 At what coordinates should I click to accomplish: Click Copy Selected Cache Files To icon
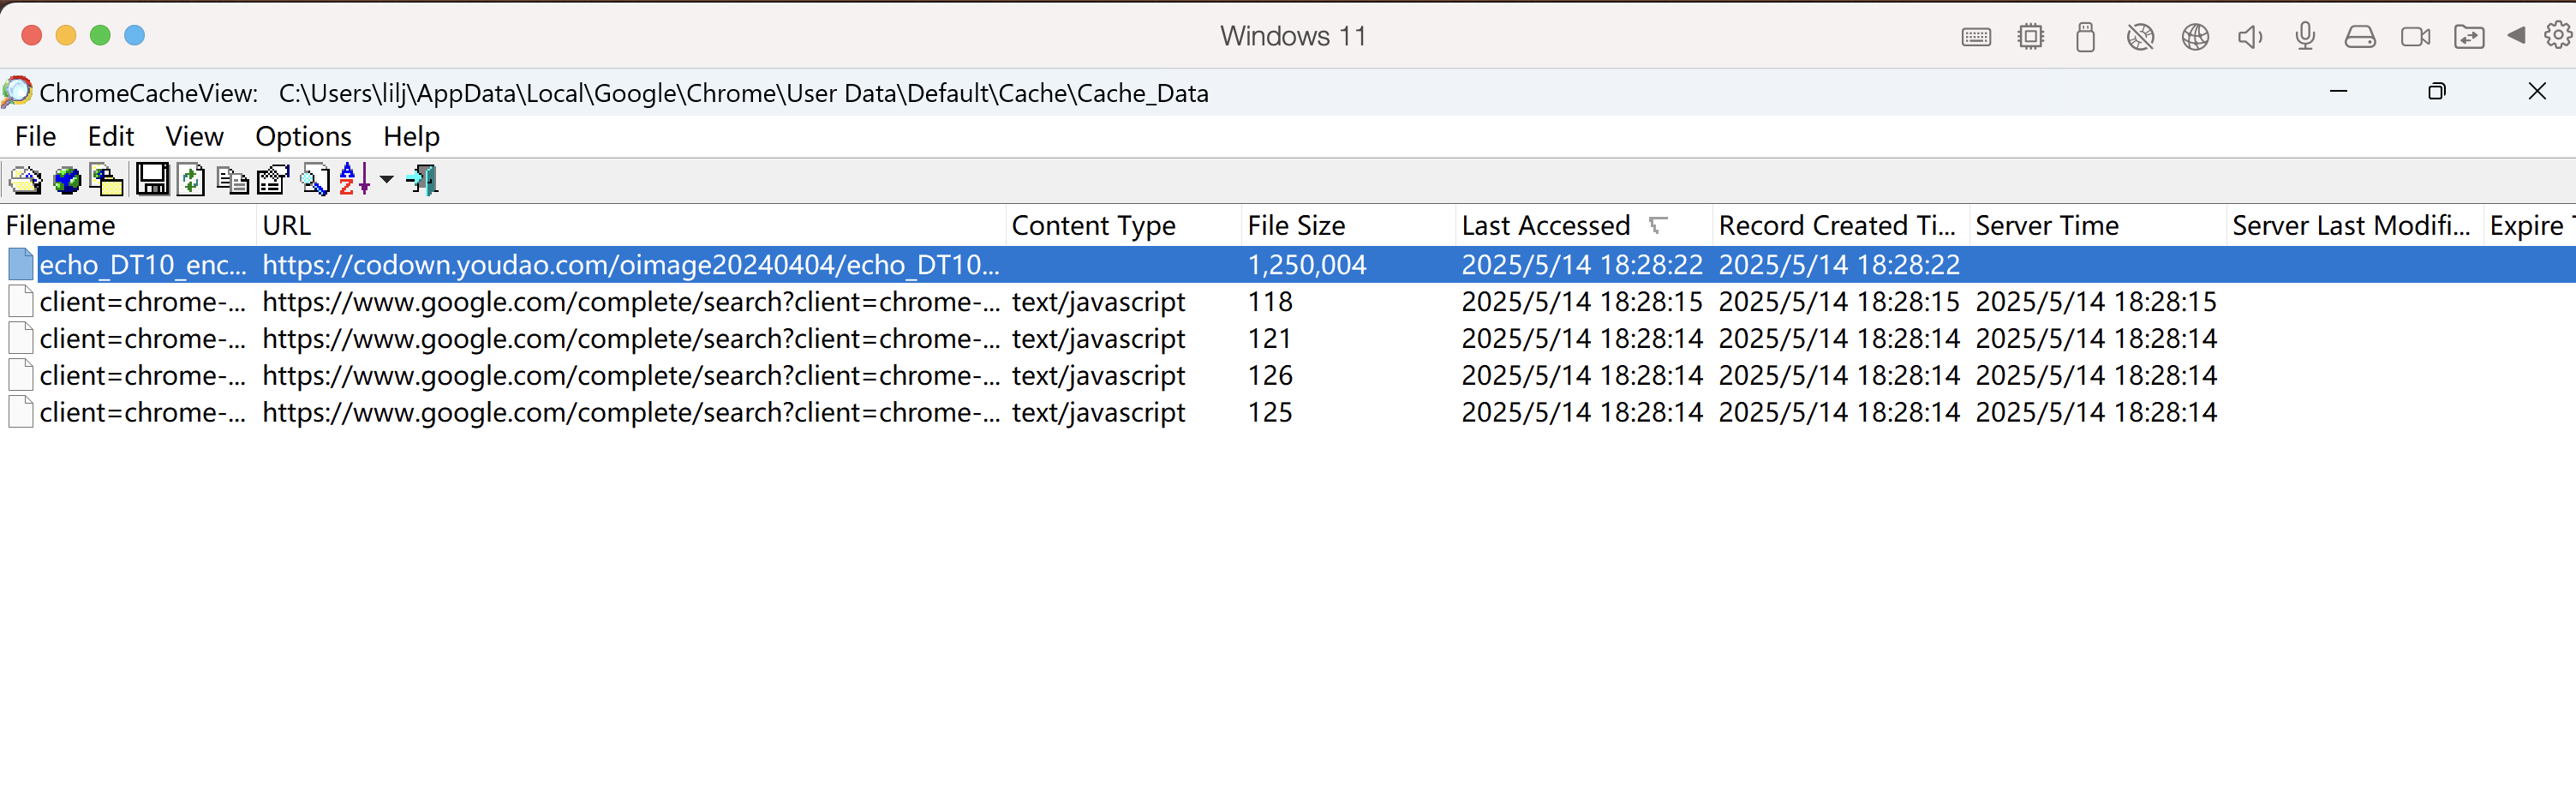click(107, 180)
